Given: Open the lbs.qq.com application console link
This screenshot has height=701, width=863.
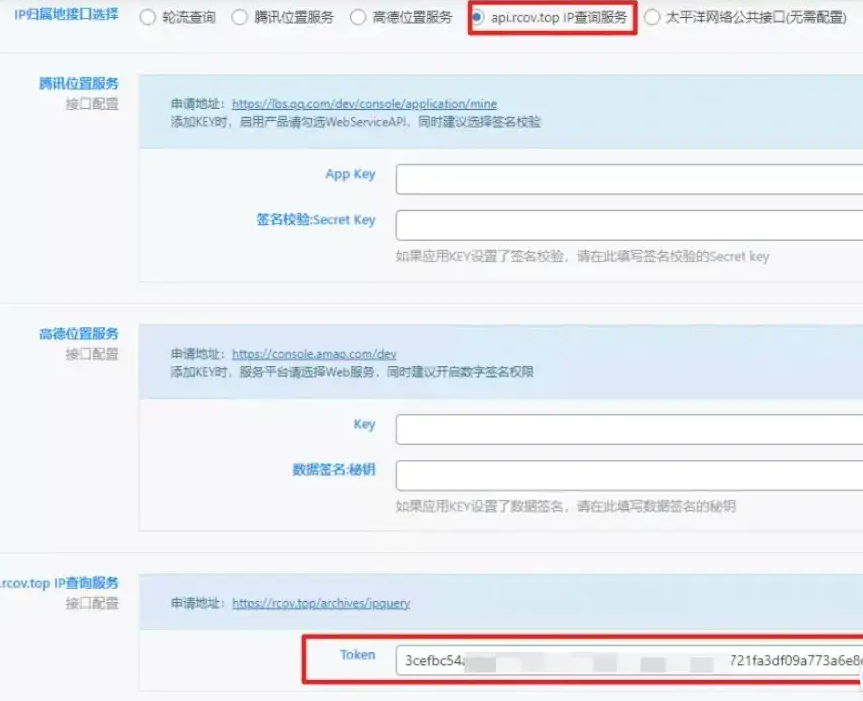Looking at the screenshot, I should point(364,104).
